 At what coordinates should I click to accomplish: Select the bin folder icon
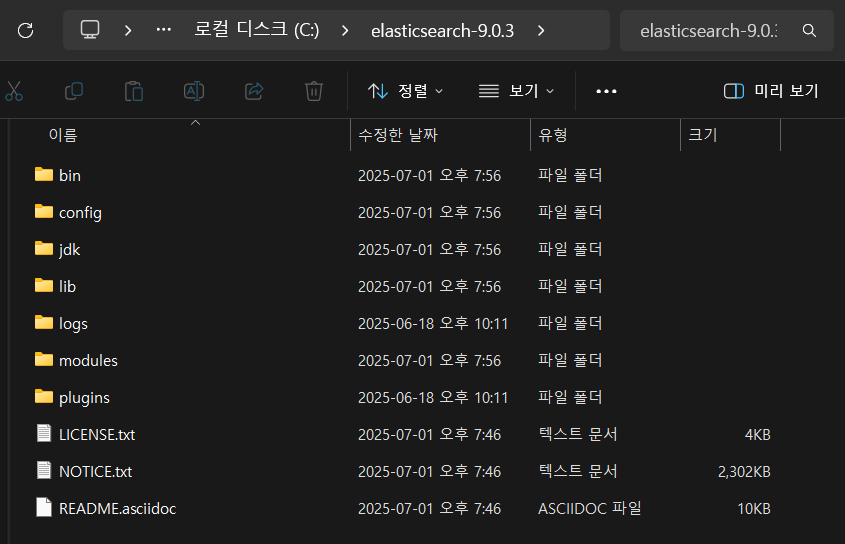44,175
